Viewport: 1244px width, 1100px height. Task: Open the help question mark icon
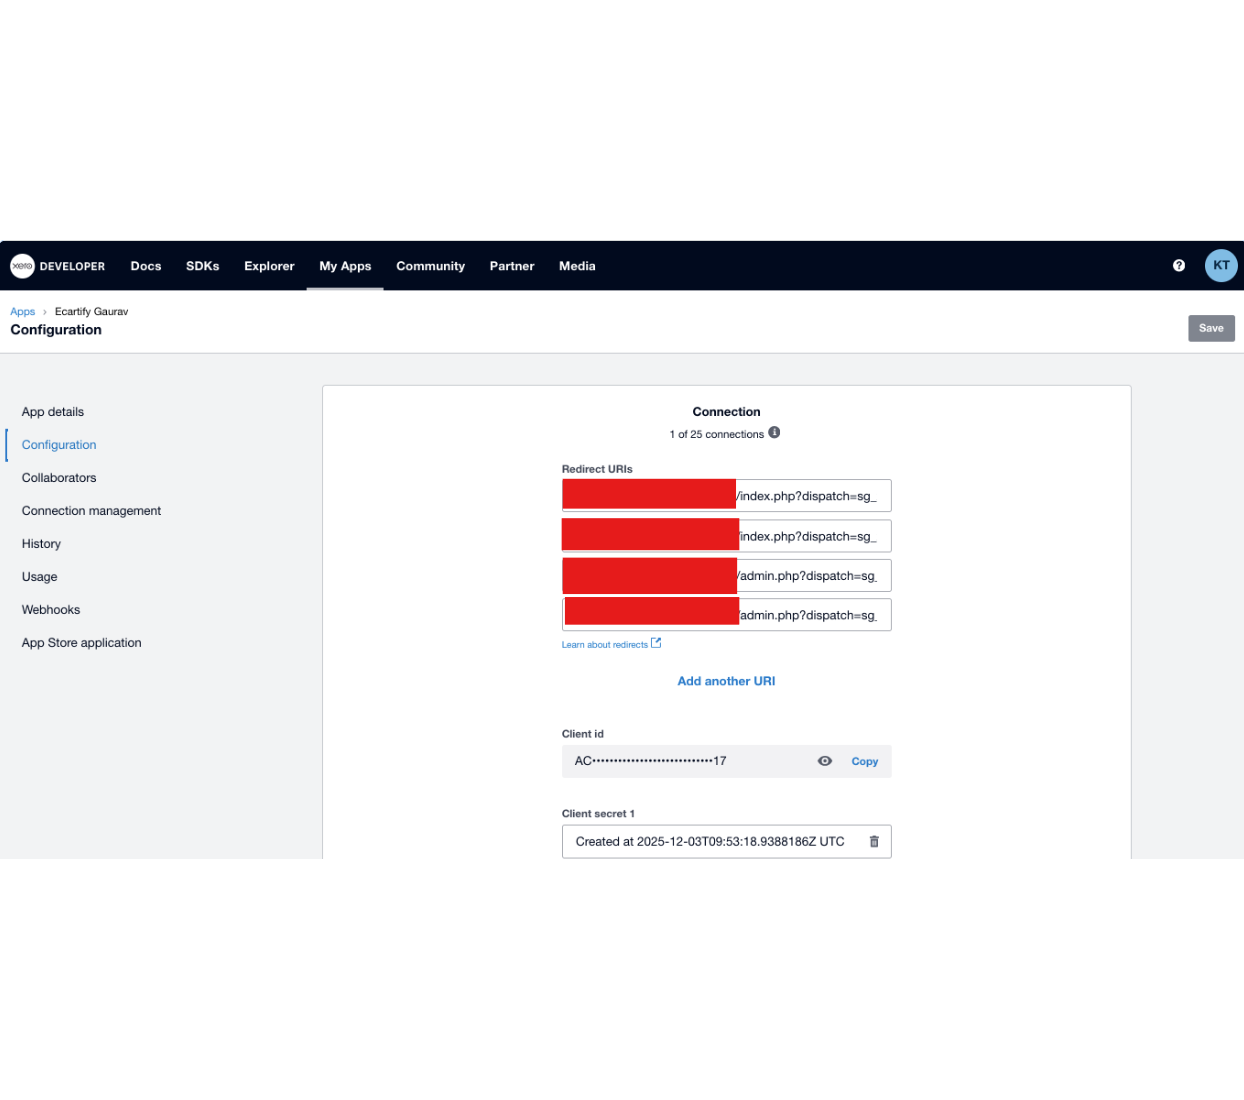pyautogui.click(x=1179, y=266)
